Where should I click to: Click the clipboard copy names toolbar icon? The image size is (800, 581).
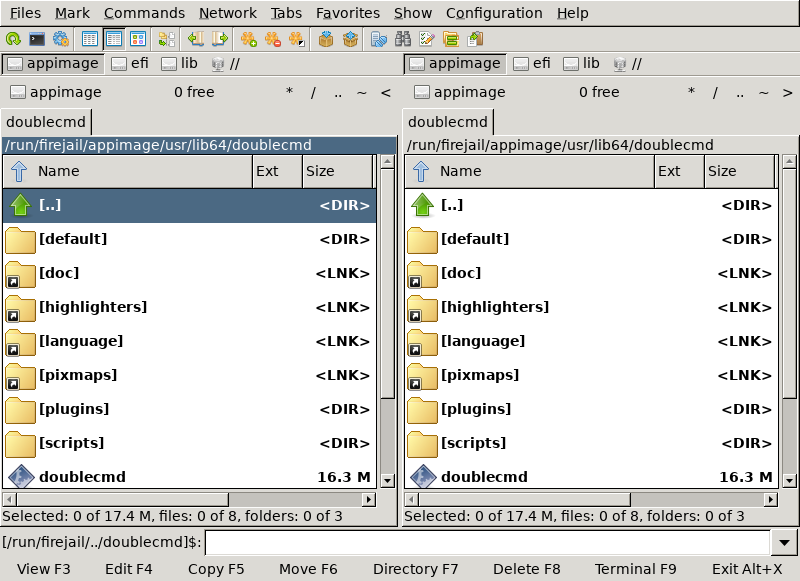pyautogui.click(x=475, y=39)
